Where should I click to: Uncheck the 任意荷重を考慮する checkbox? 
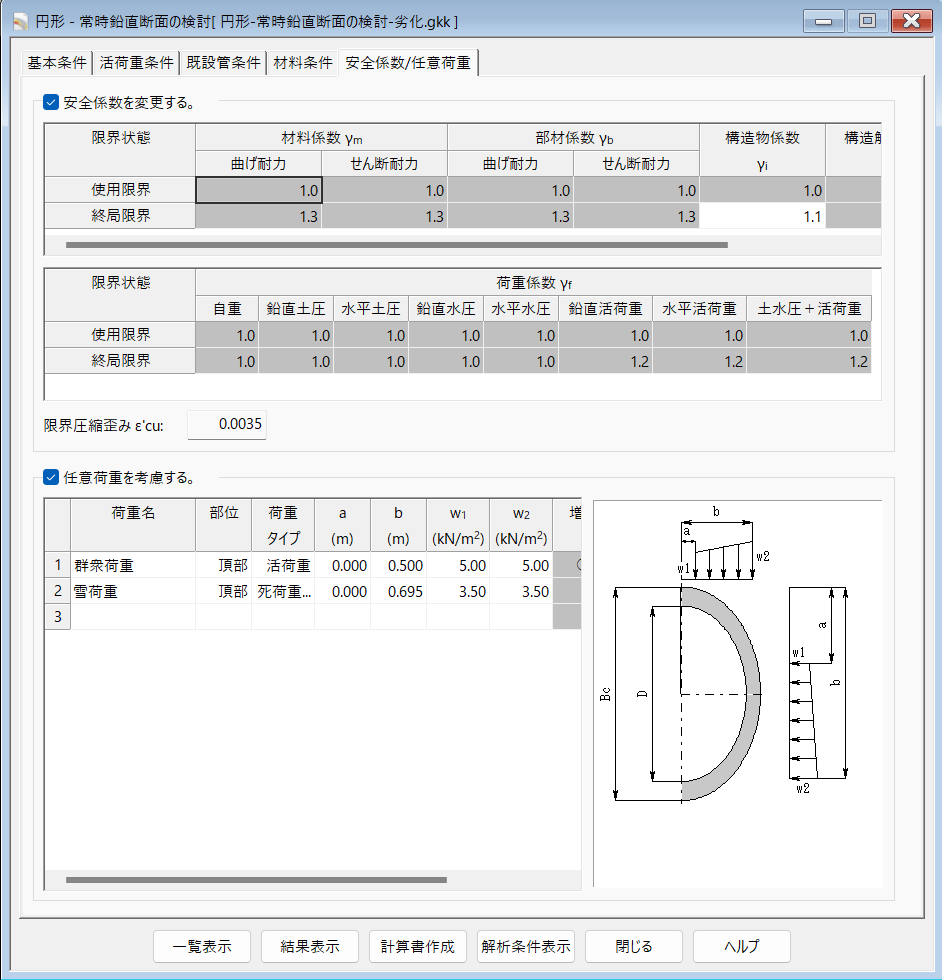point(51,478)
